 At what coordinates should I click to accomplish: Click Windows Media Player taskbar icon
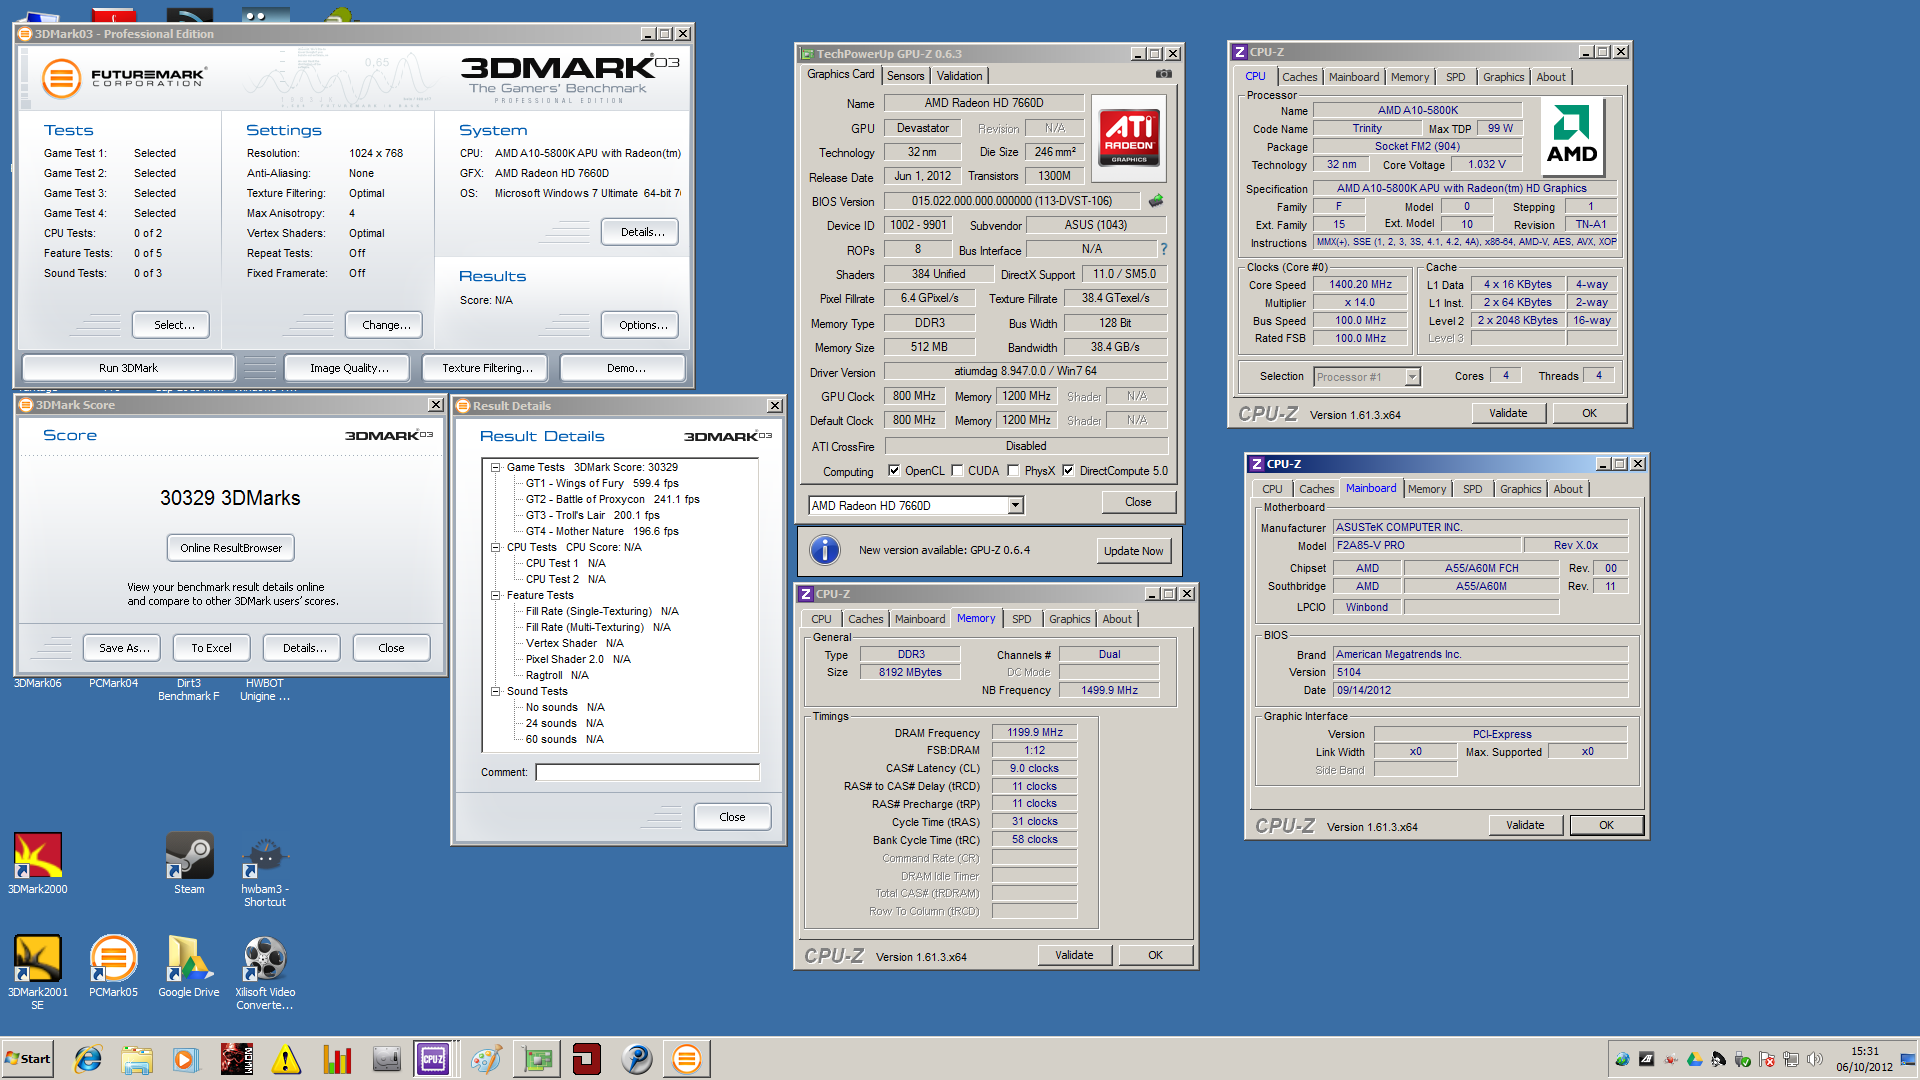(185, 1059)
